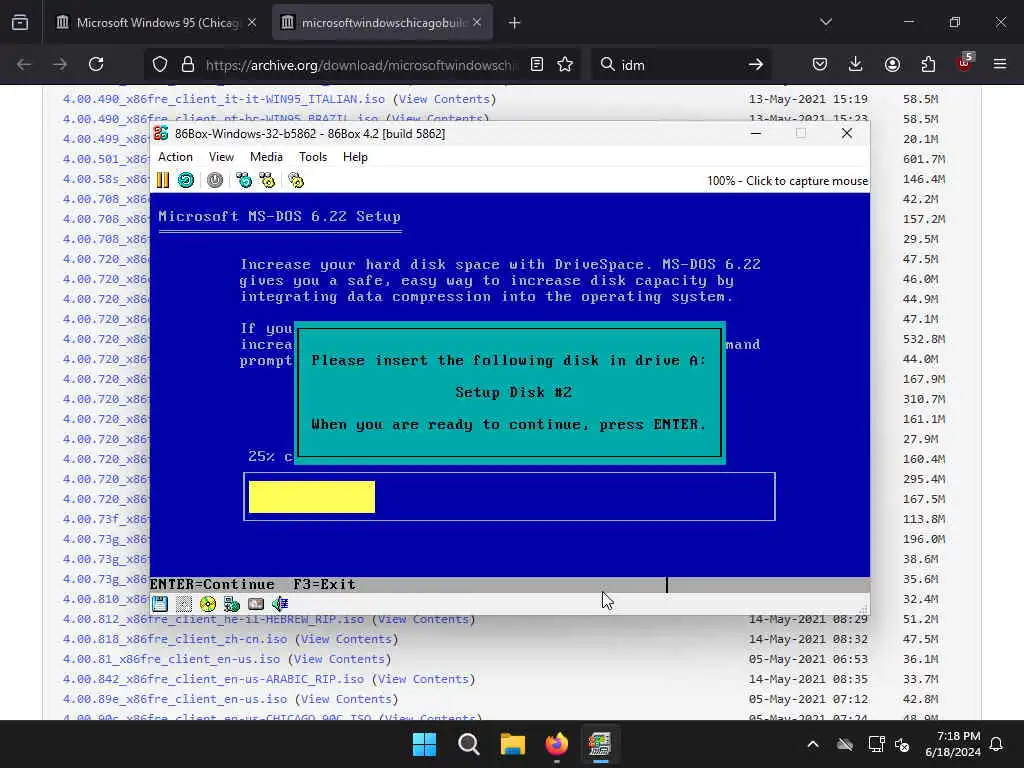Click the archive.org URL address field
1024x768 pixels.
pos(362,65)
